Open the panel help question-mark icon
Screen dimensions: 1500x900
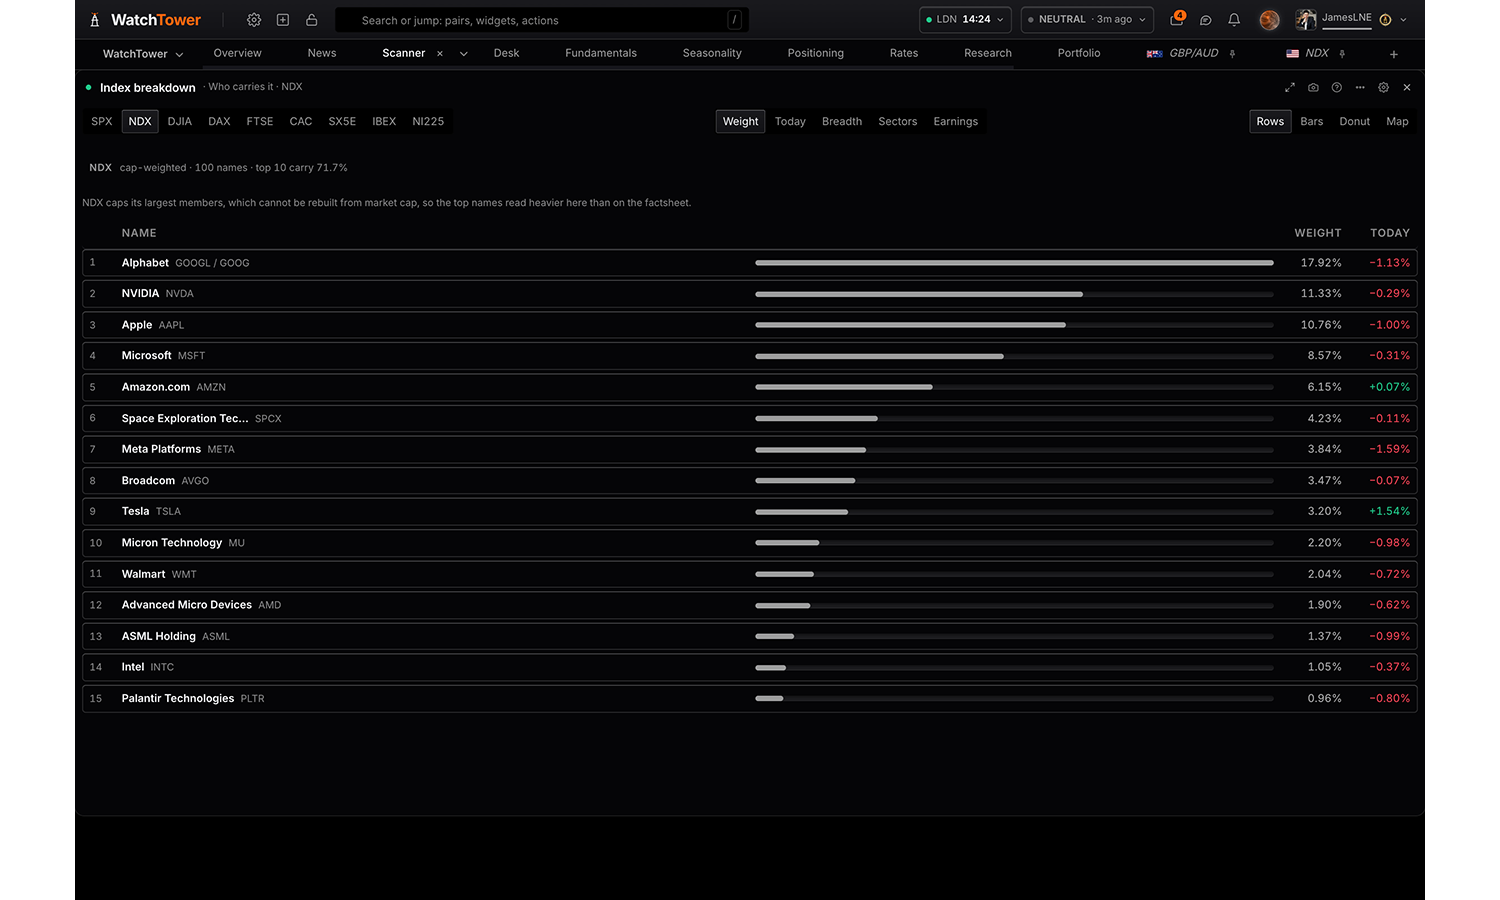(x=1337, y=88)
